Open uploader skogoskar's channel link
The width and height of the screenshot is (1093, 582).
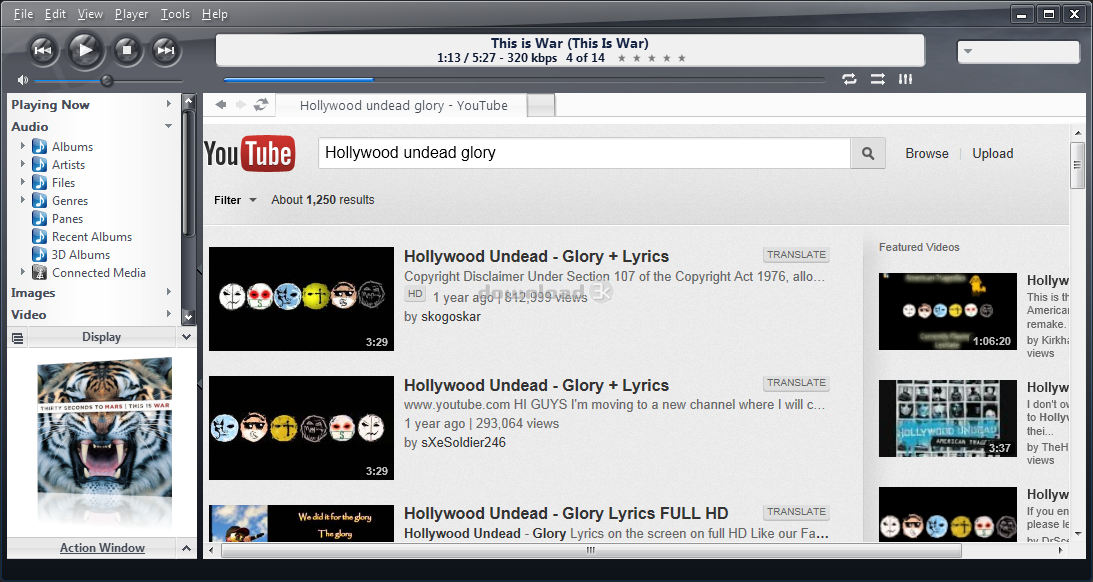(x=451, y=316)
